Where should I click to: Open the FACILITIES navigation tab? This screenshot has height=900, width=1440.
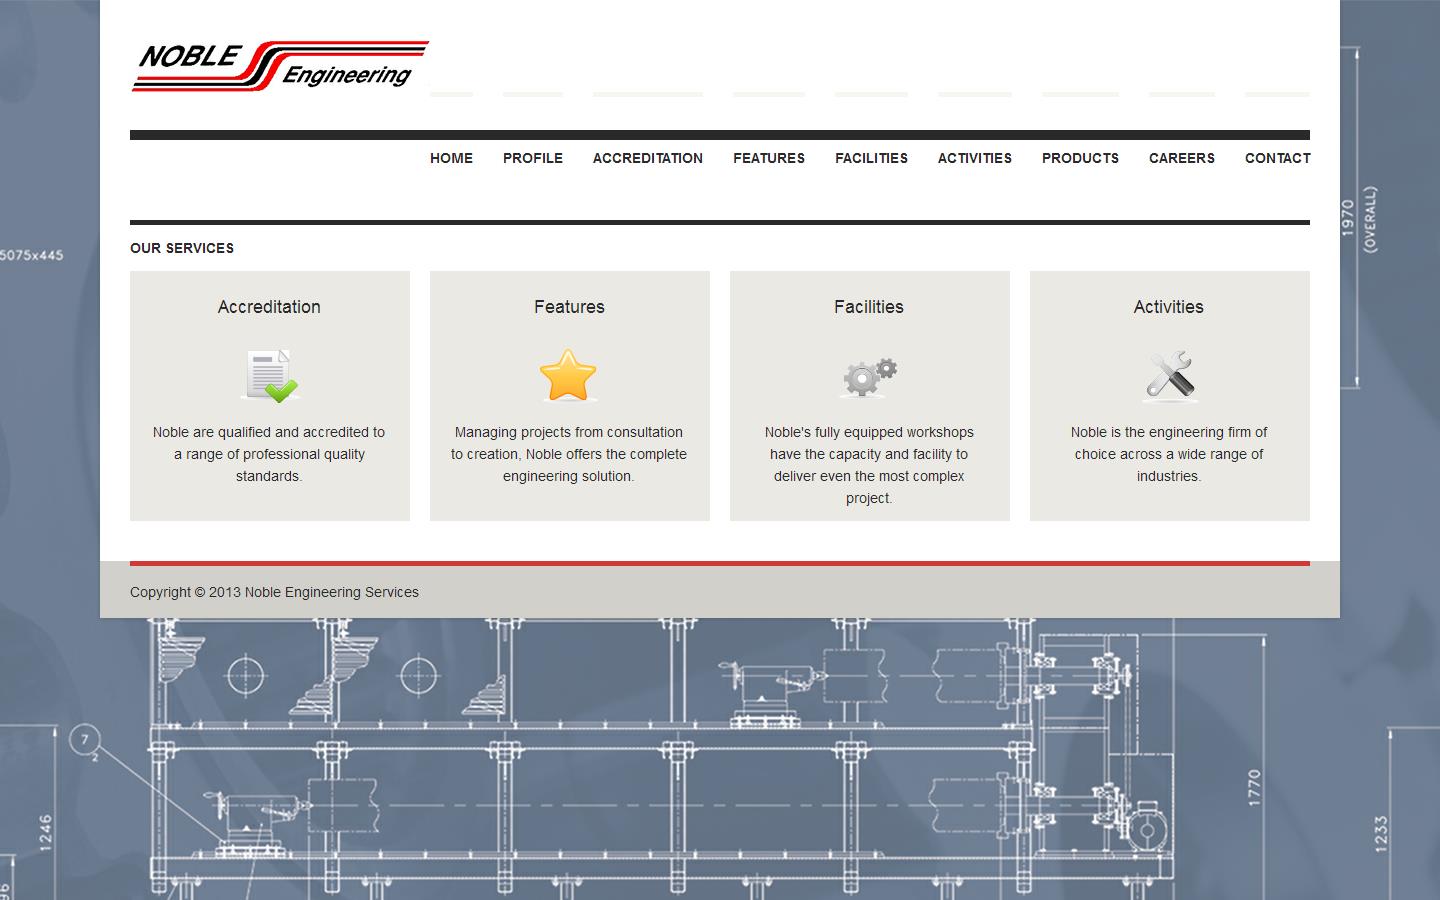point(871,158)
